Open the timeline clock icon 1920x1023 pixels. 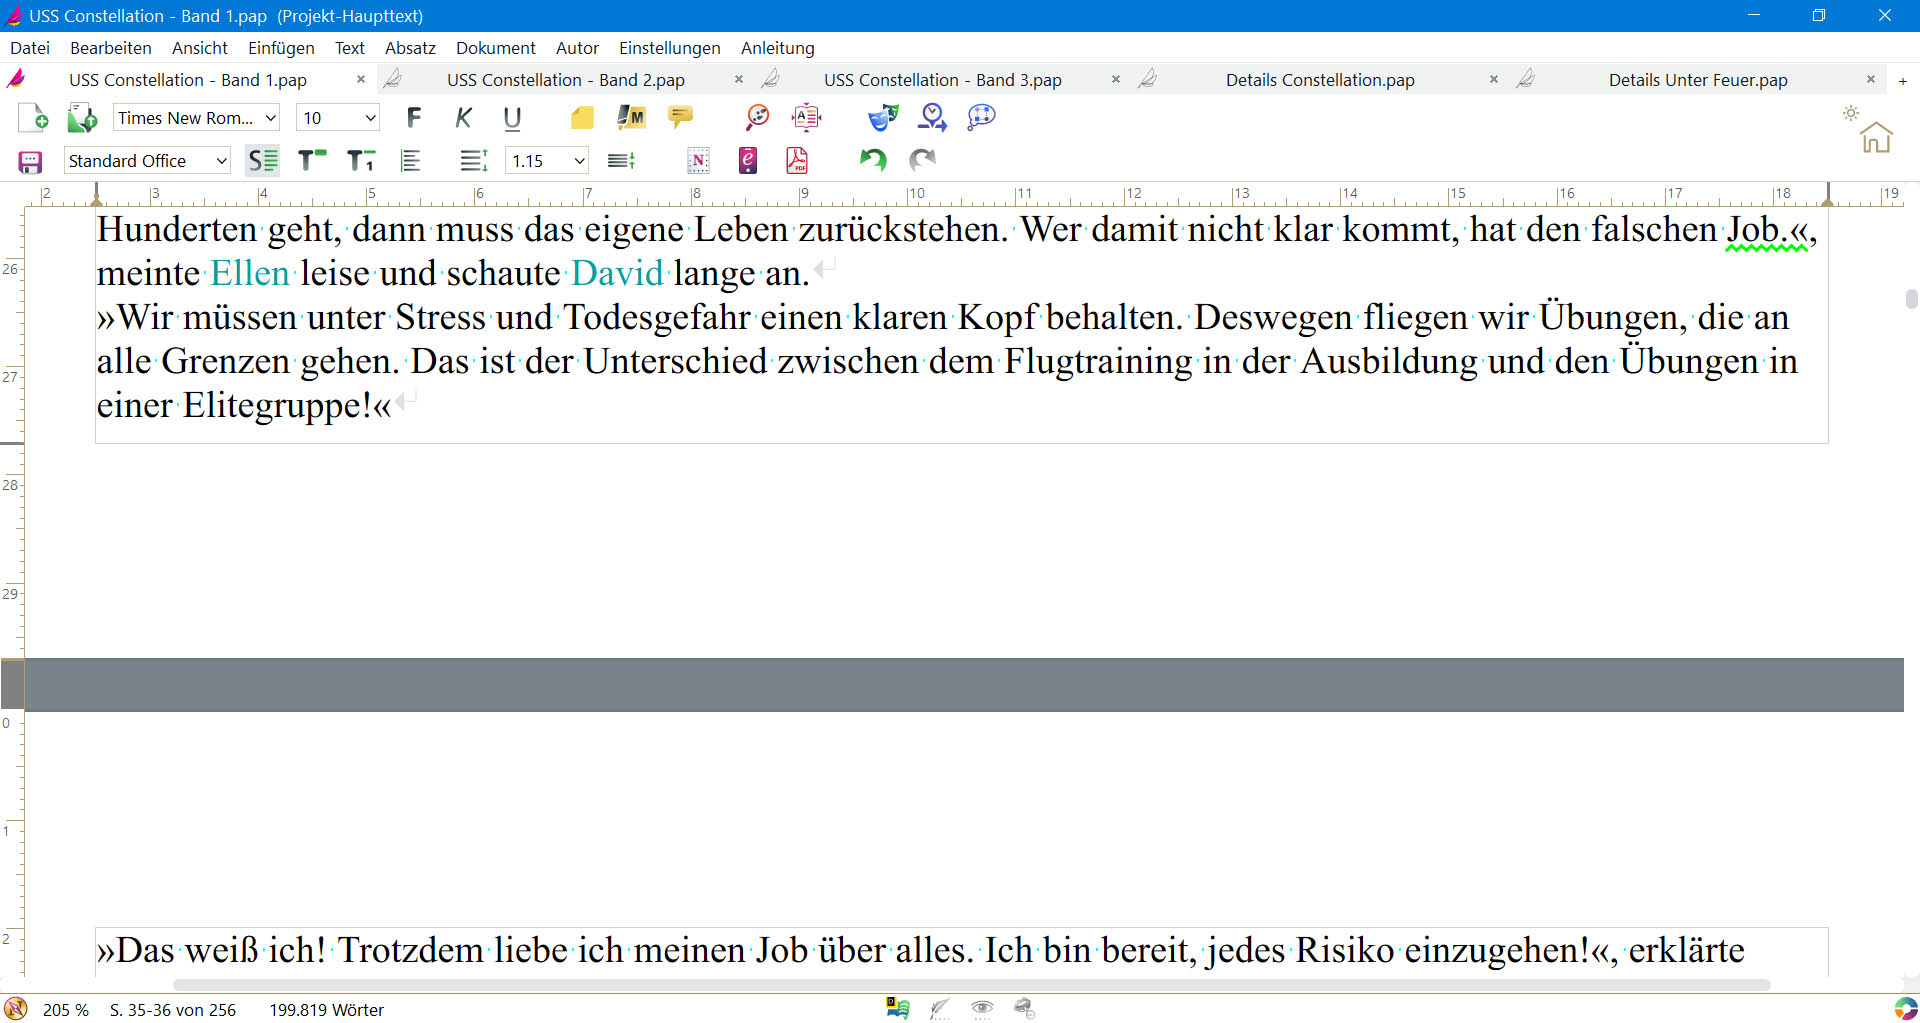point(932,118)
